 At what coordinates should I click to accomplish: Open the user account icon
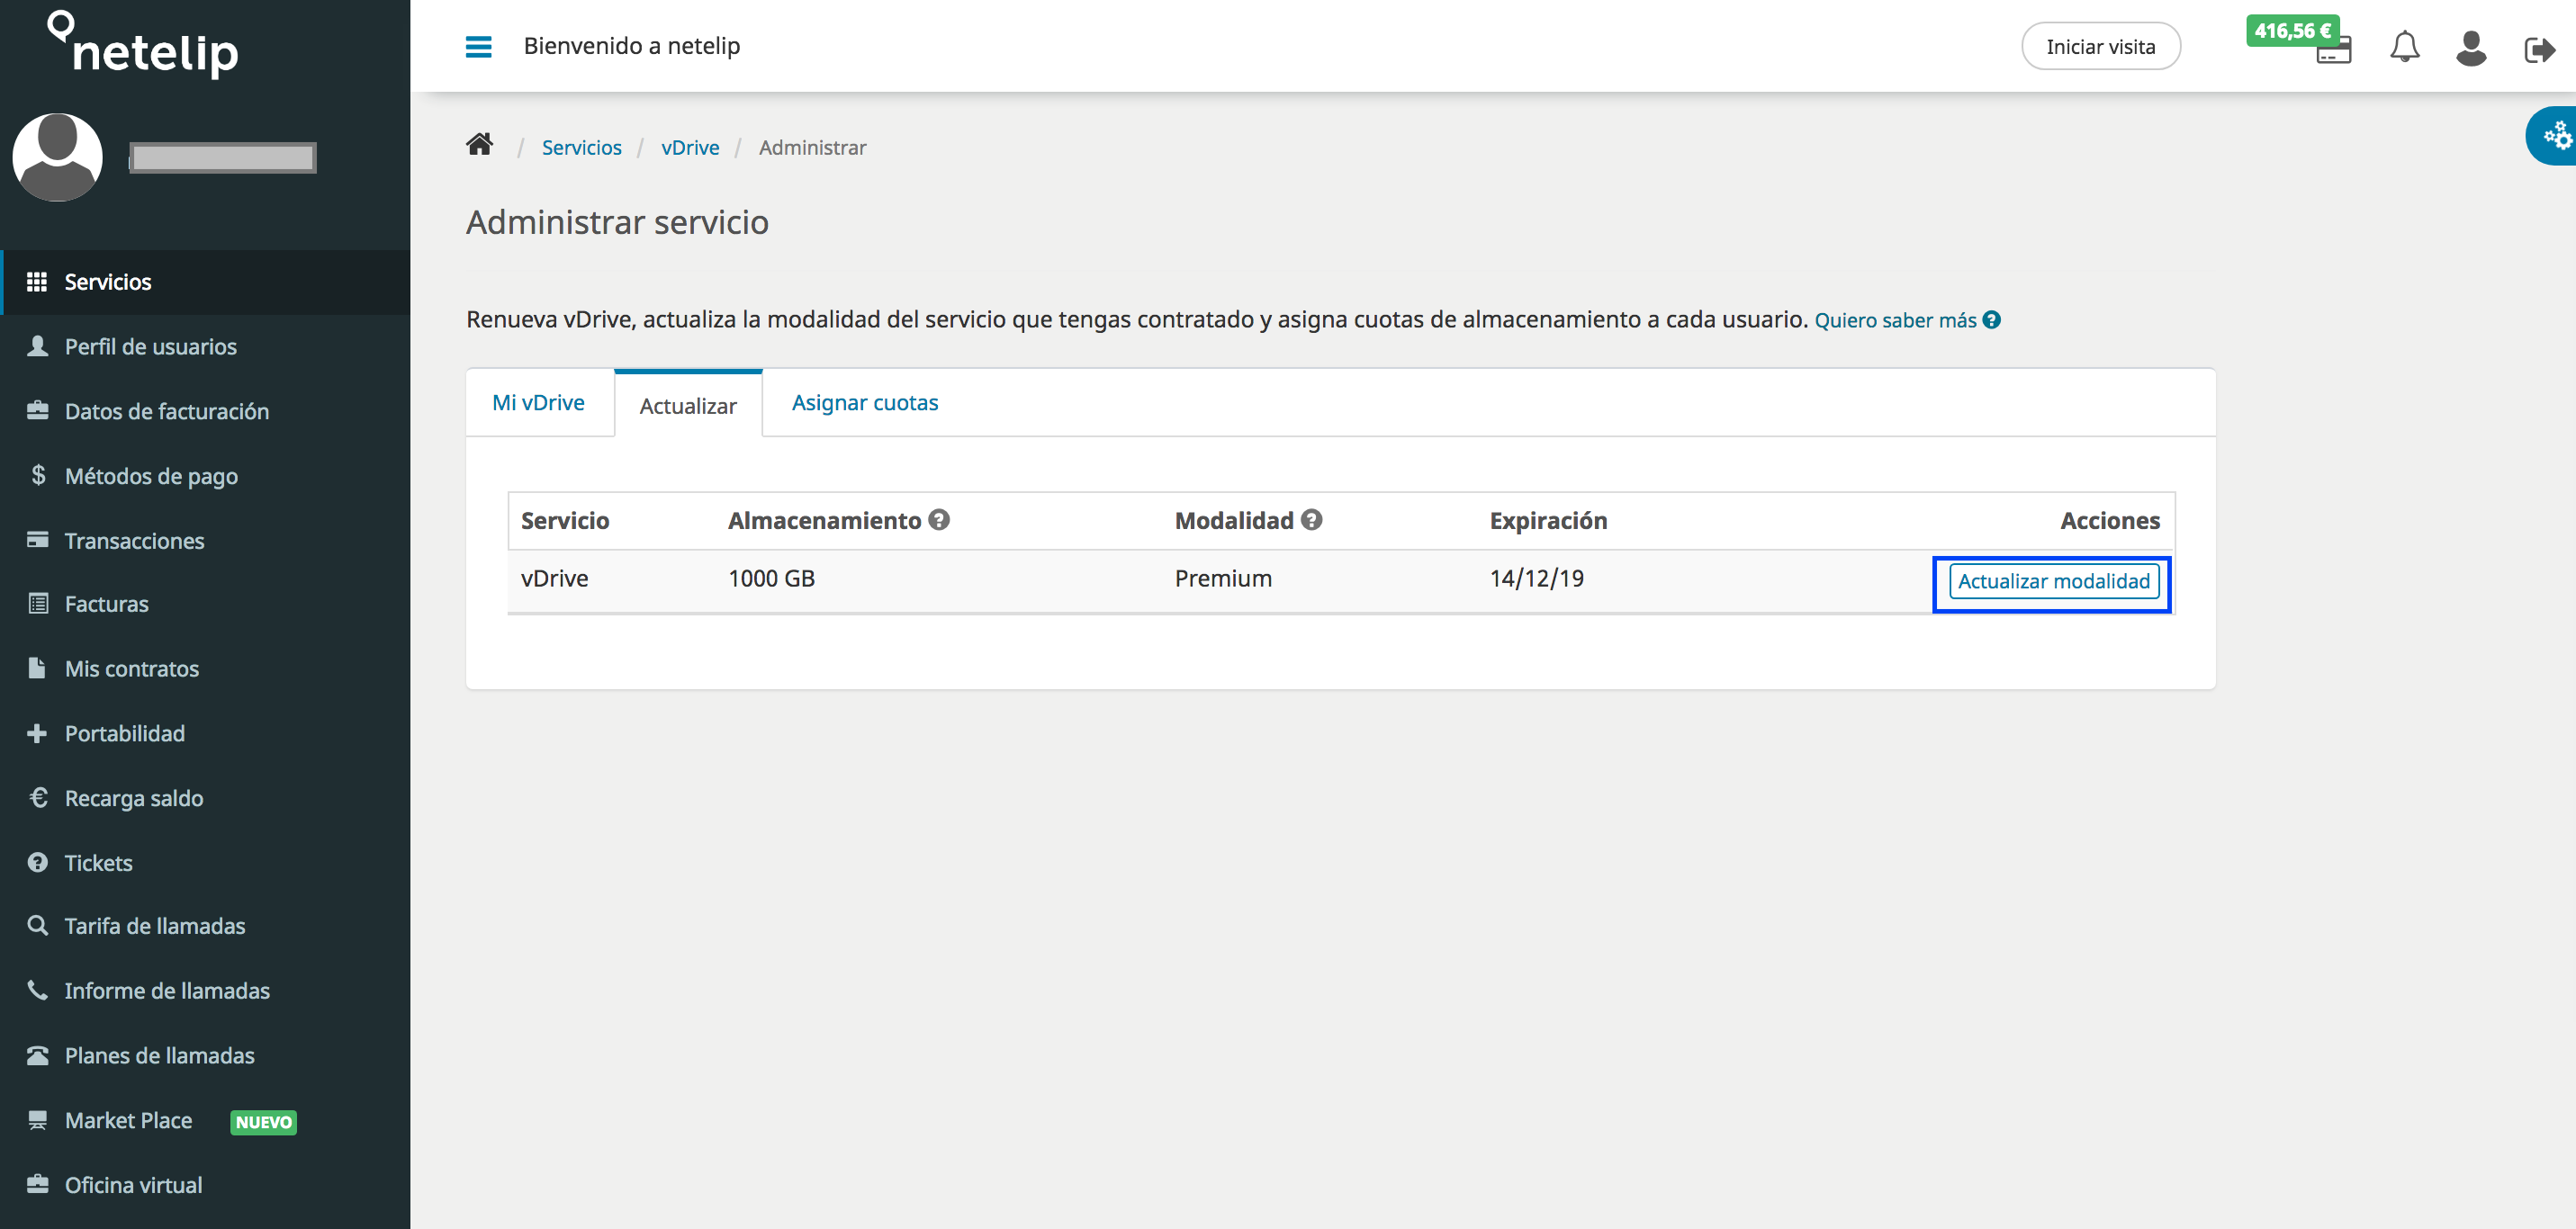pyautogui.click(x=2470, y=48)
